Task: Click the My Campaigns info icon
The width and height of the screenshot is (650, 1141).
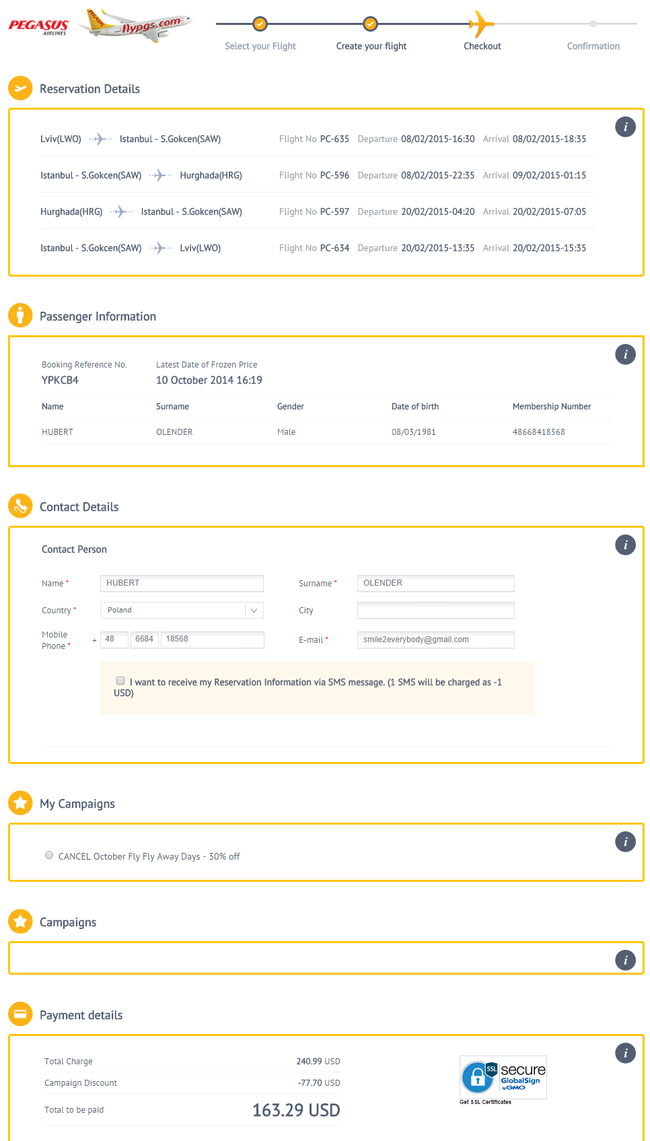Action: (x=625, y=842)
